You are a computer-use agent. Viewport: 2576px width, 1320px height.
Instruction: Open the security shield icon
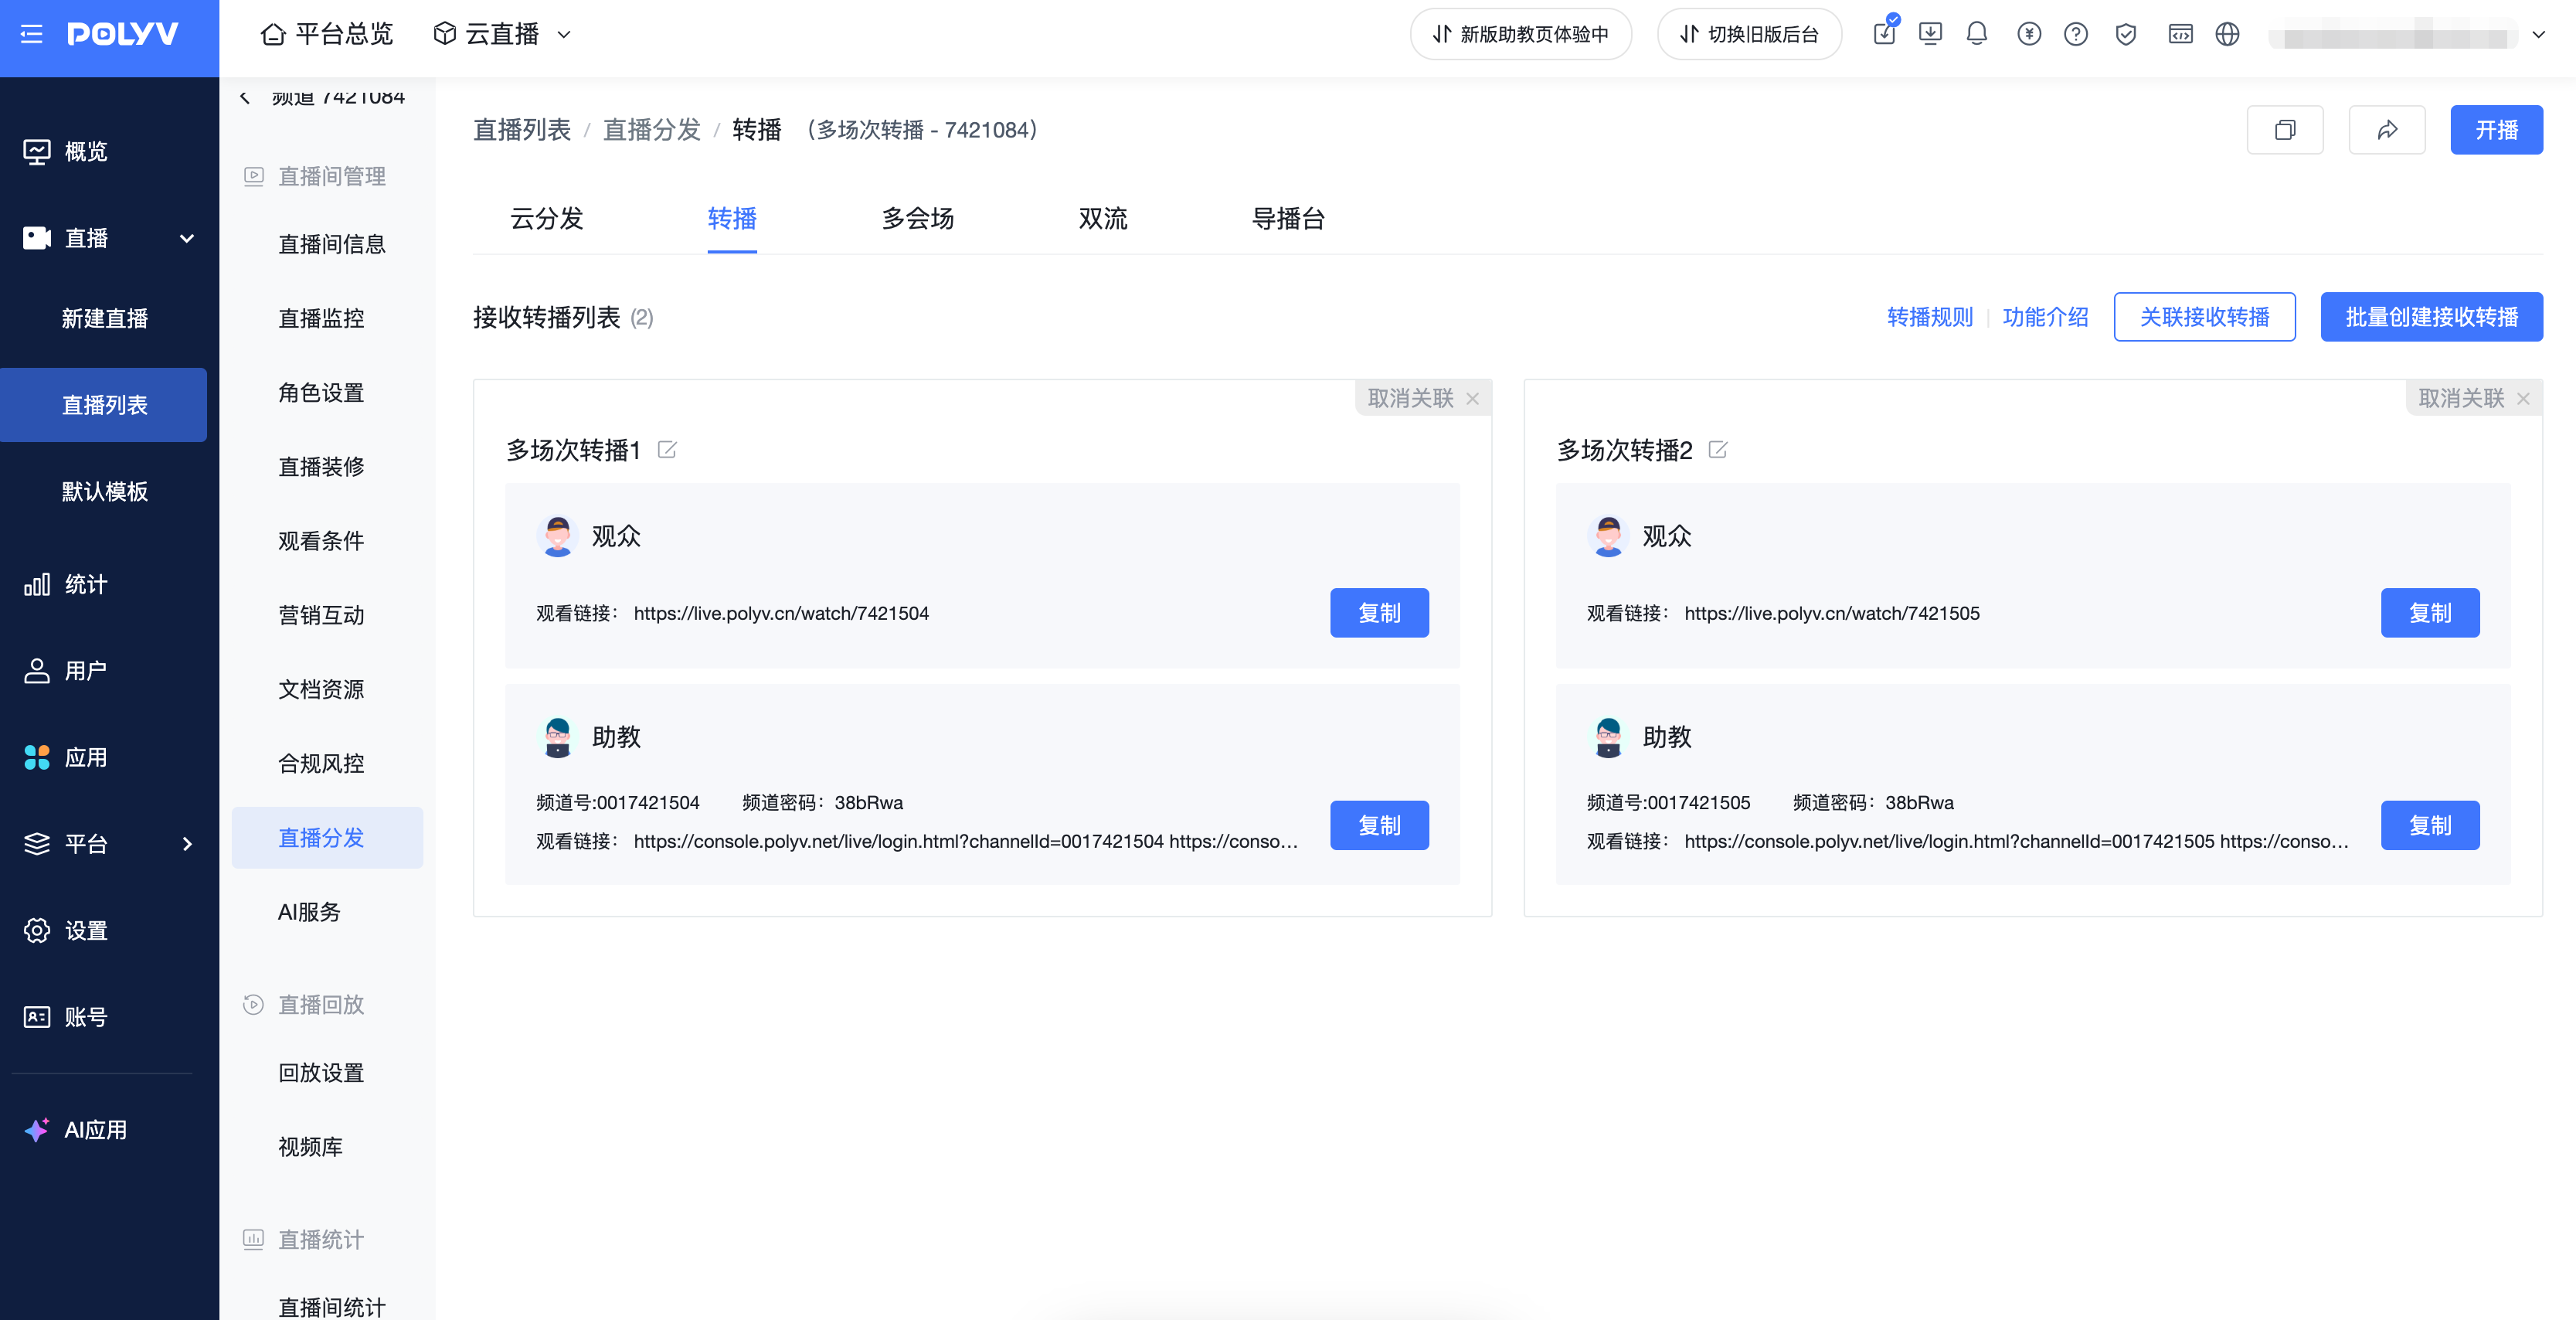[x=2126, y=34]
